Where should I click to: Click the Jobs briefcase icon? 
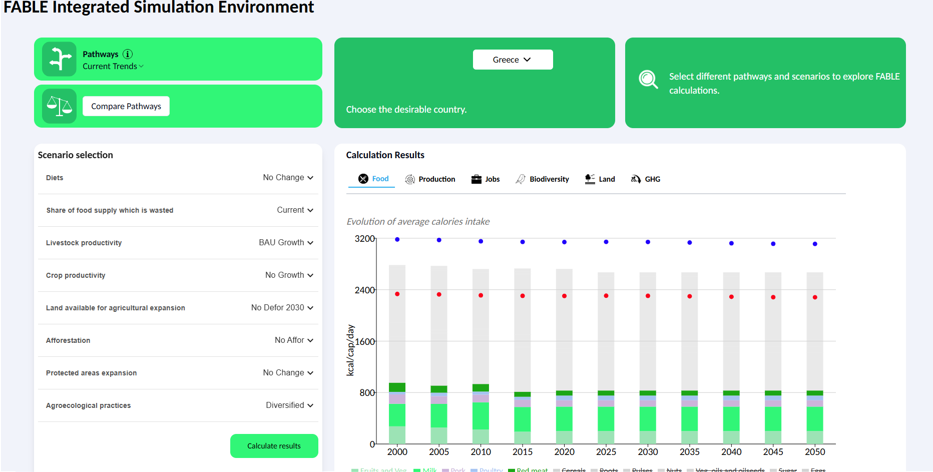[x=476, y=179]
